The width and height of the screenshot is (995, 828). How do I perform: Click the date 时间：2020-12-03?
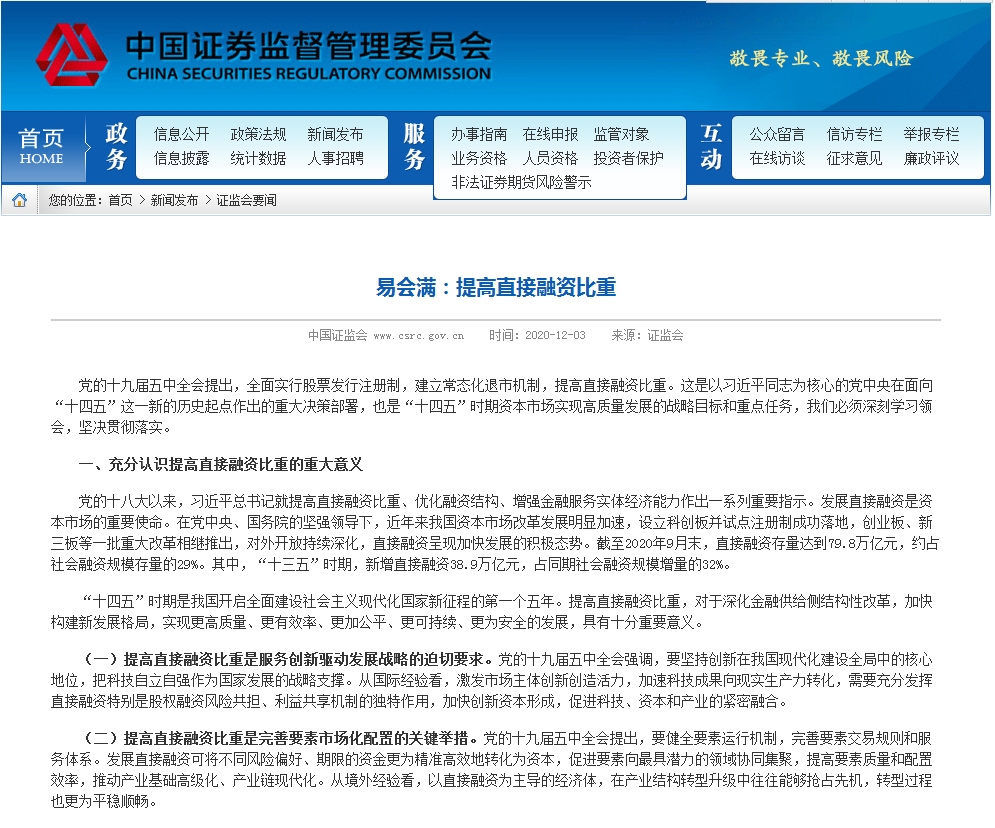coord(537,335)
